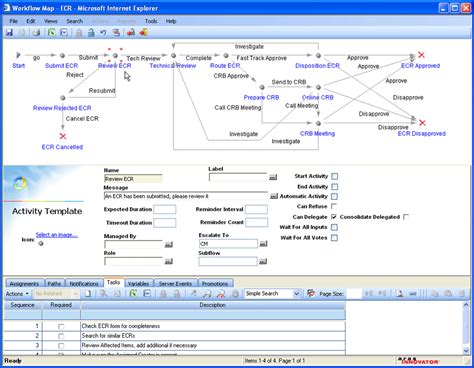Click the Word export icon in top toolbar
The height and width of the screenshot is (368, 474).
click(x=64, y=32)
